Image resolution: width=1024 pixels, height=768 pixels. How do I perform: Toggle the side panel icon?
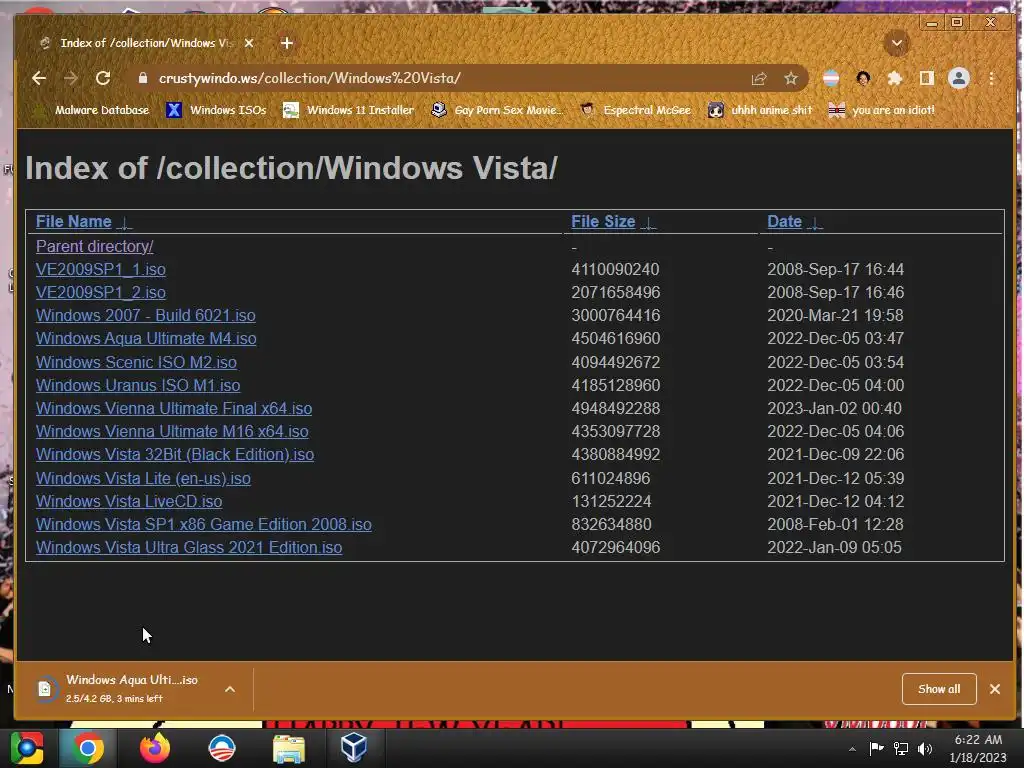pos(926,78)
